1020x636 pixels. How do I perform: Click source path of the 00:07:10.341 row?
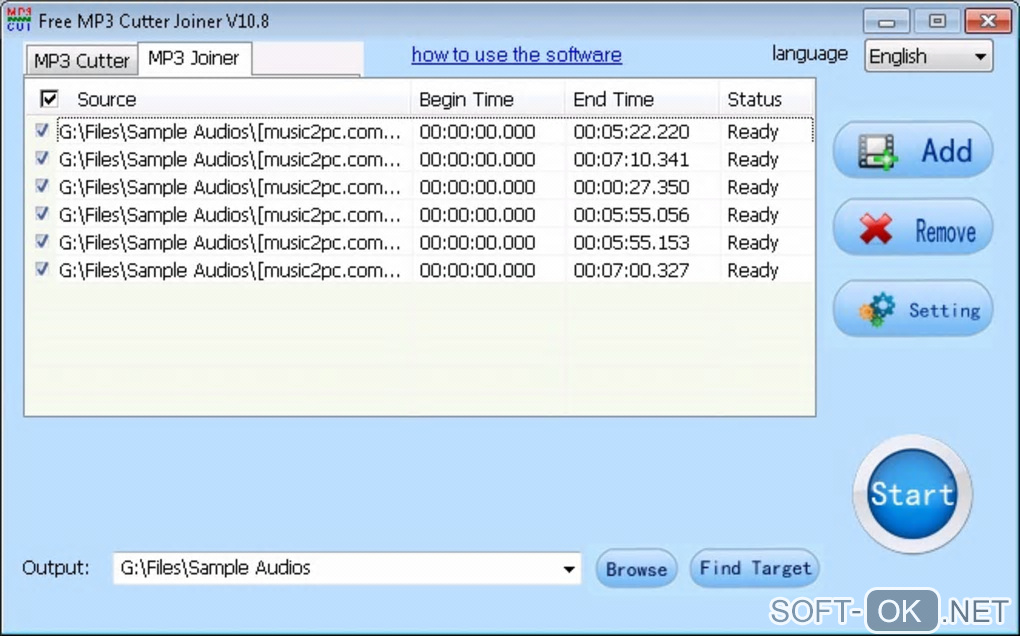click(x=230, y=159)
